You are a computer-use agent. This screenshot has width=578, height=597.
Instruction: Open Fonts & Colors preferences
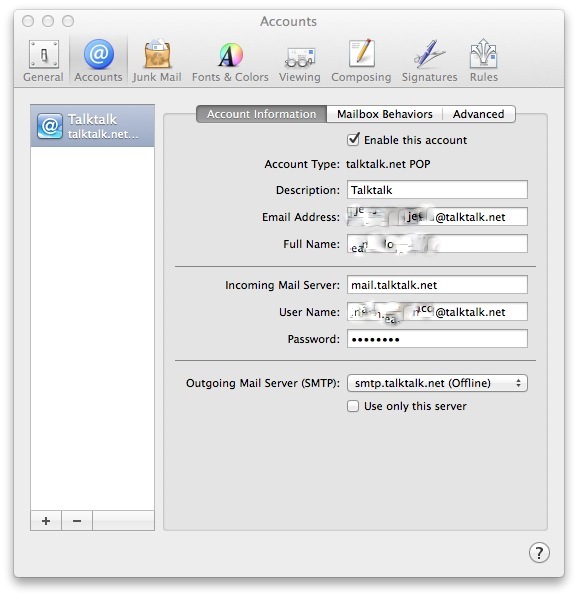click(x=230, y=61)
